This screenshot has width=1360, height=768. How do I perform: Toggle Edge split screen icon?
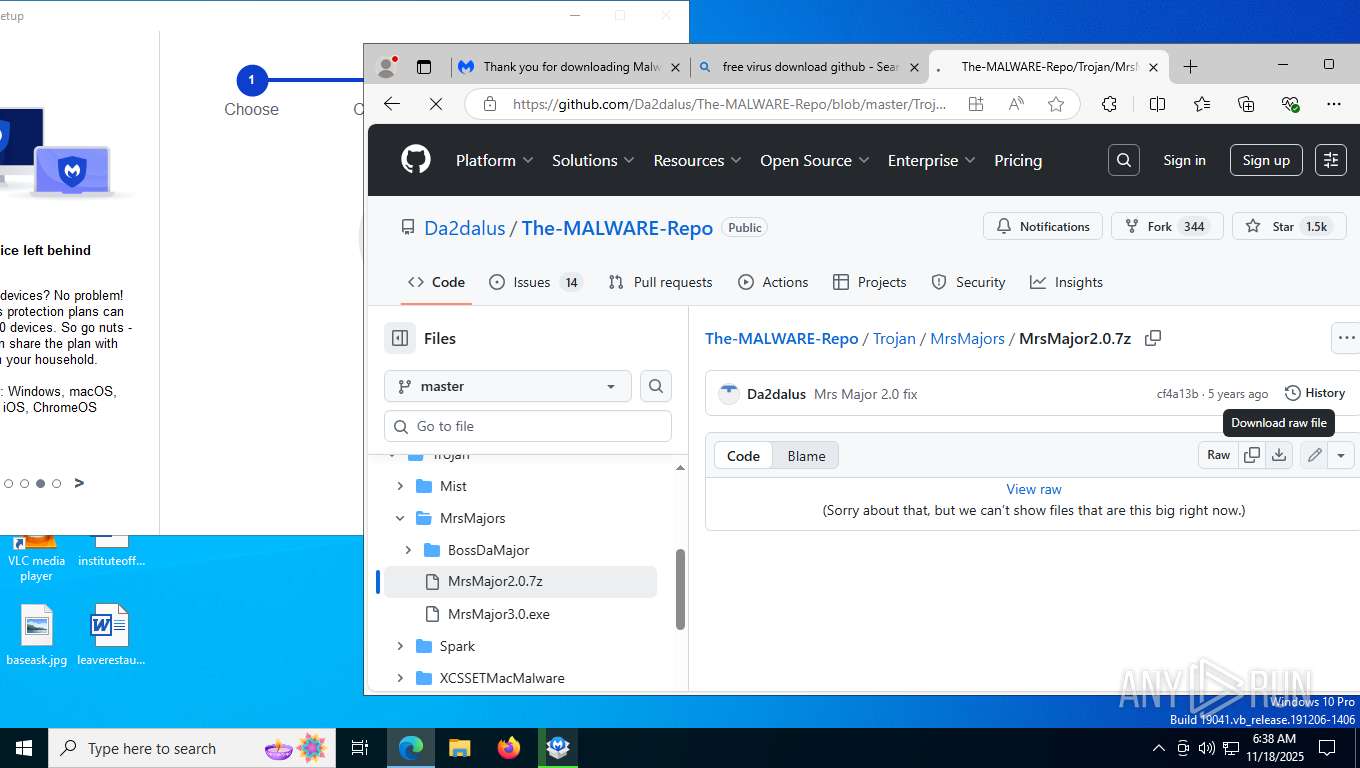point(1157,104)
